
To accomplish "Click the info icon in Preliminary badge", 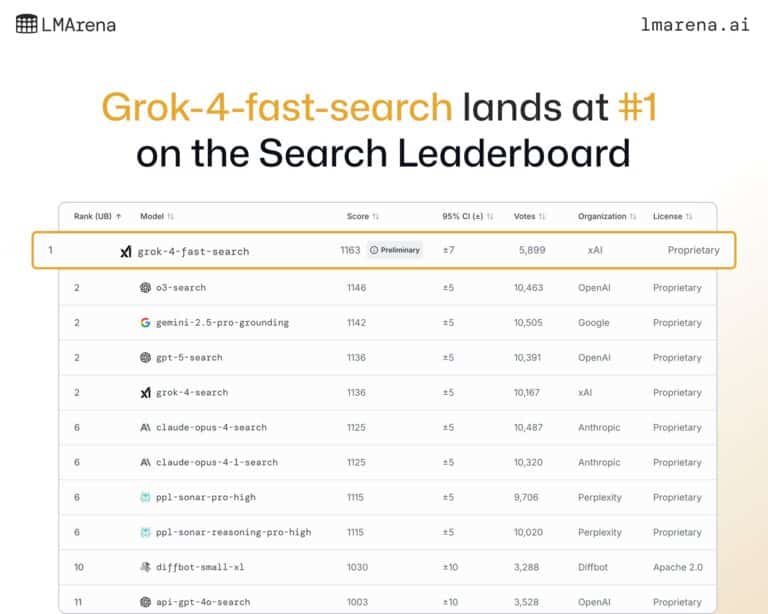I will coord(374,250).
